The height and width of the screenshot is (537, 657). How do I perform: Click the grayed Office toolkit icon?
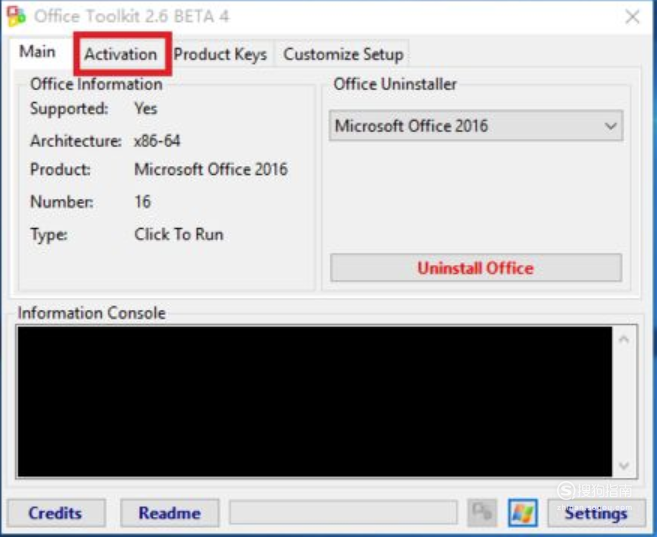[x=482, y=512]
